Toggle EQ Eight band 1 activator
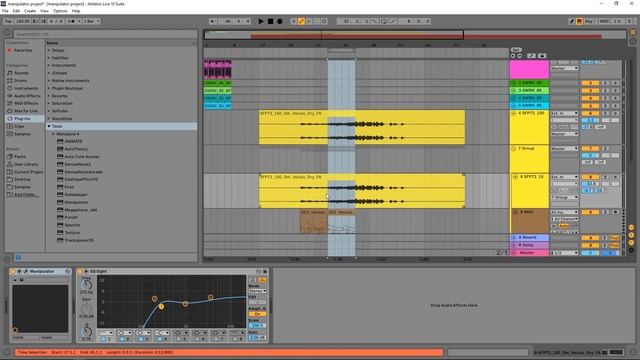The height and width of the screenshot is (360, 640). 103,339
